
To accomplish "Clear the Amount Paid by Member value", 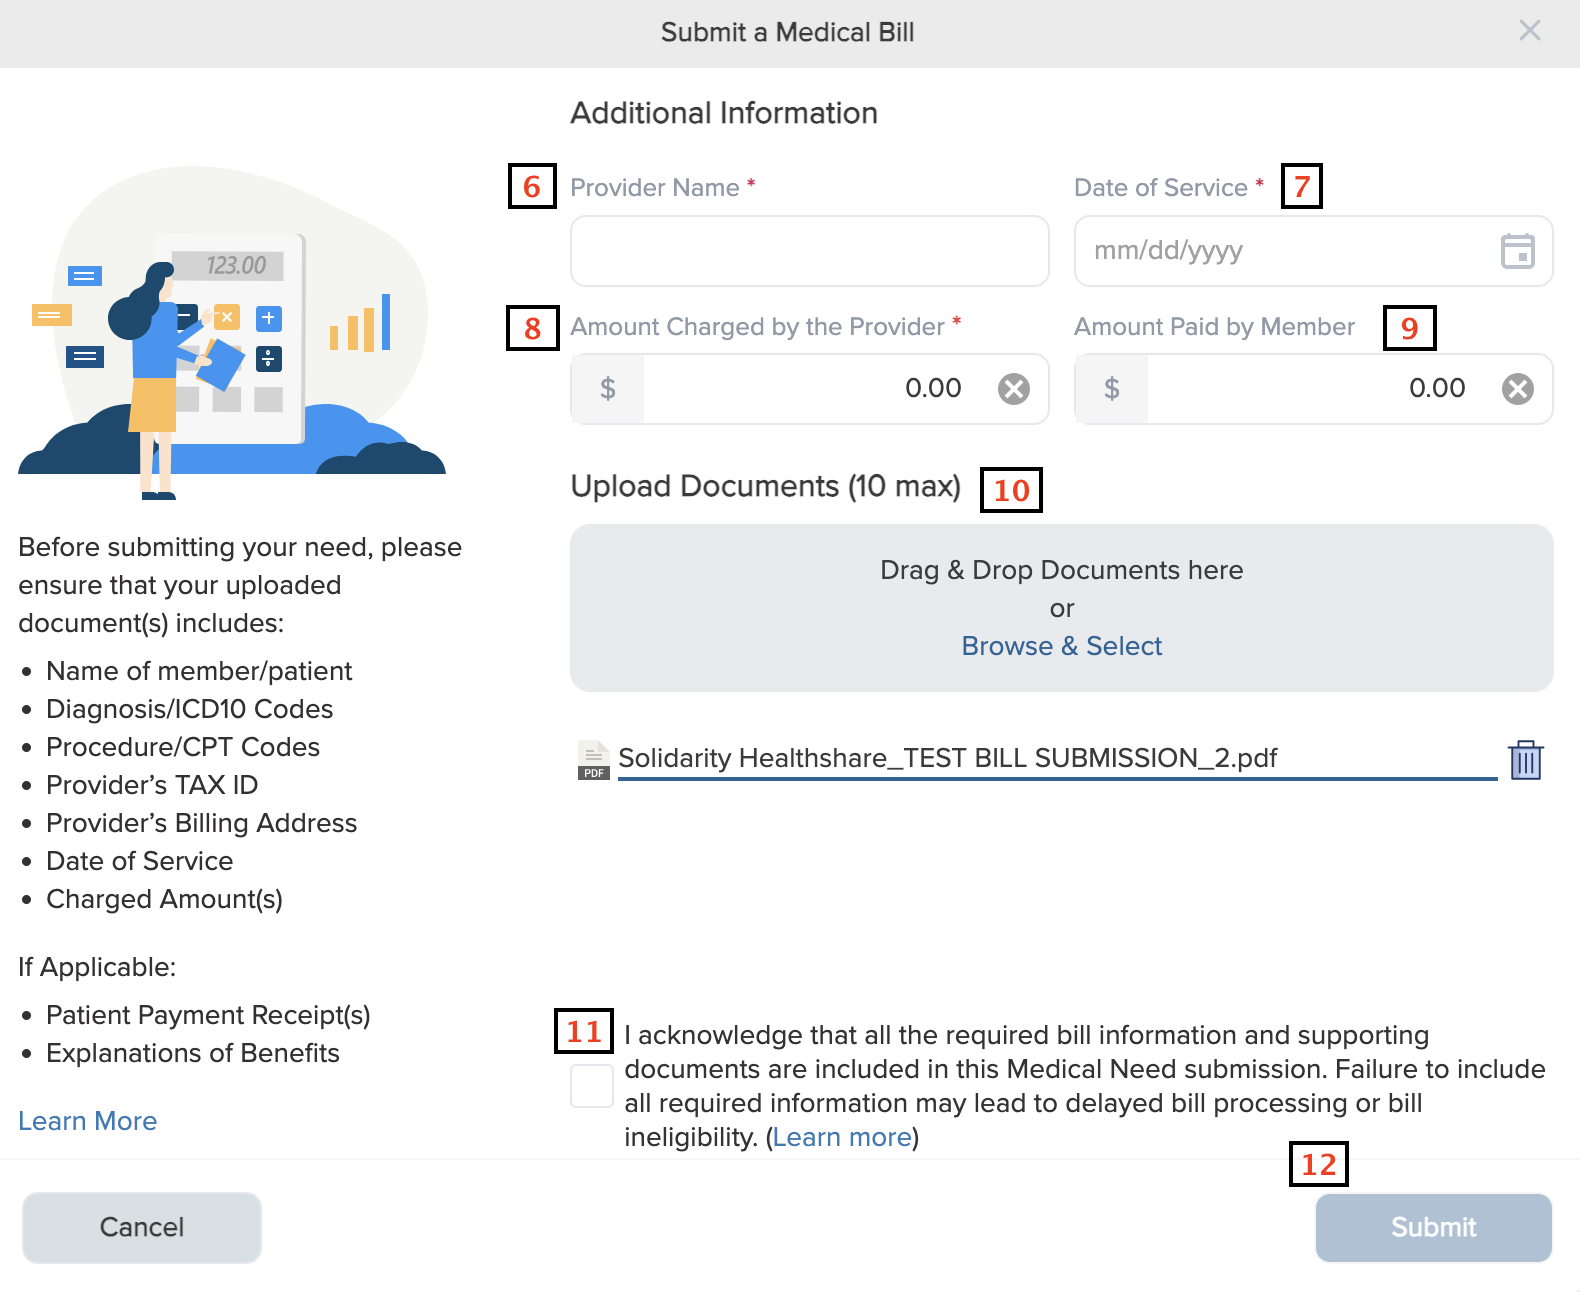I will (1517, 389).
